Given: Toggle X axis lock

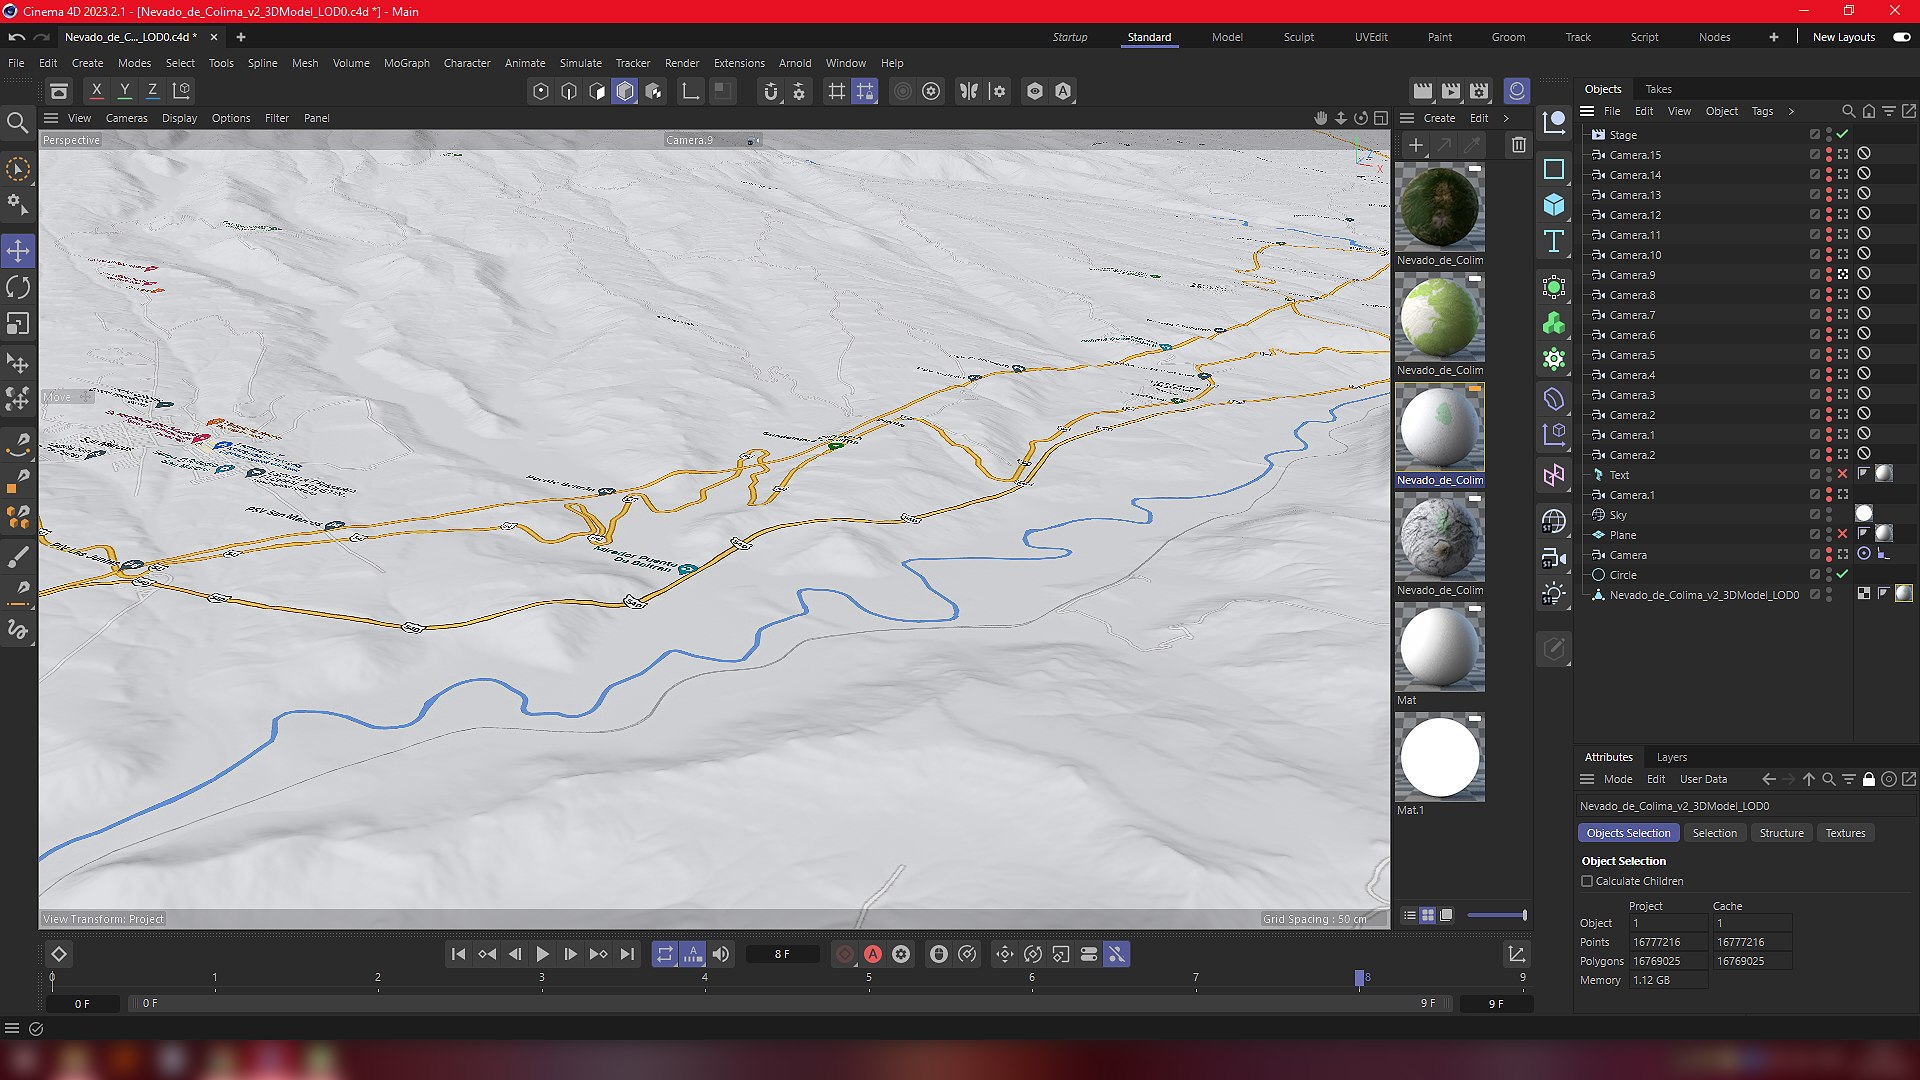Looking at the screenshot, I should (x=96, y=90).
